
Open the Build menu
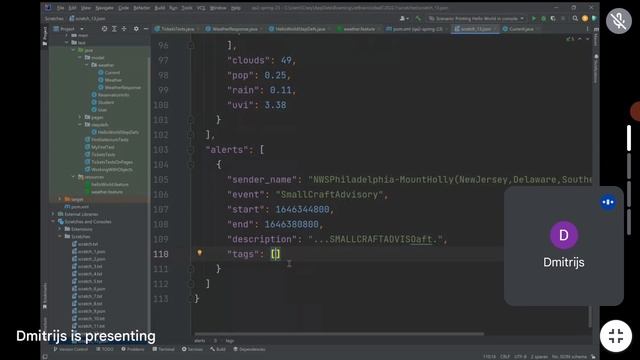click(160, 8)
